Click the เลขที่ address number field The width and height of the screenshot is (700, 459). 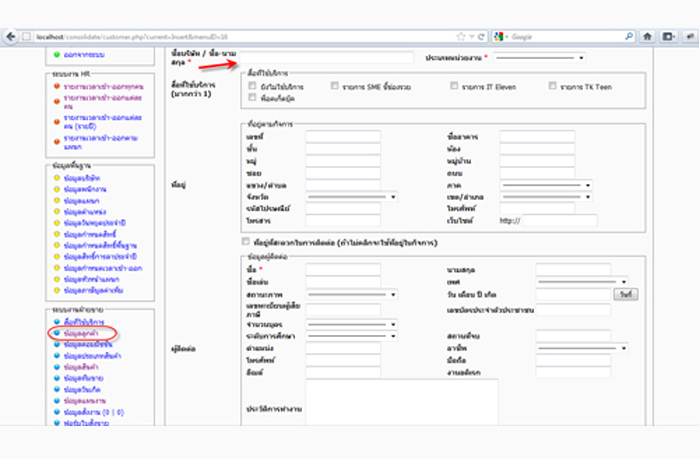click(343, 137)
